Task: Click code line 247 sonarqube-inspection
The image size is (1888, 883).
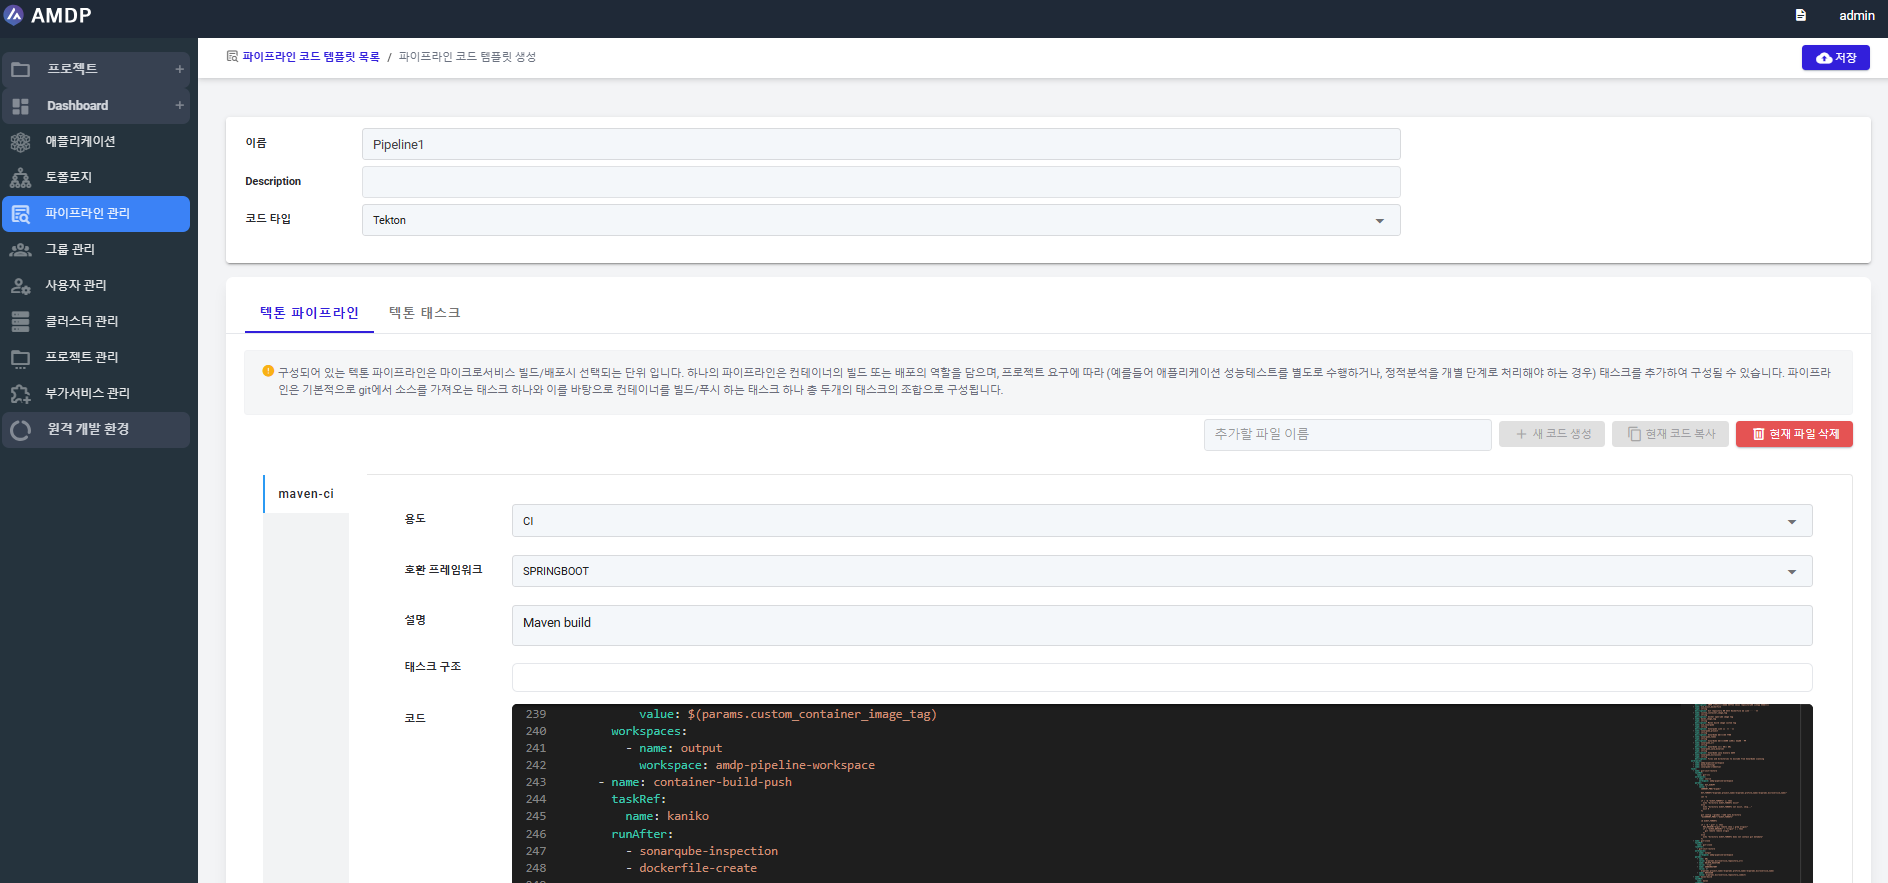Action: 701,851
